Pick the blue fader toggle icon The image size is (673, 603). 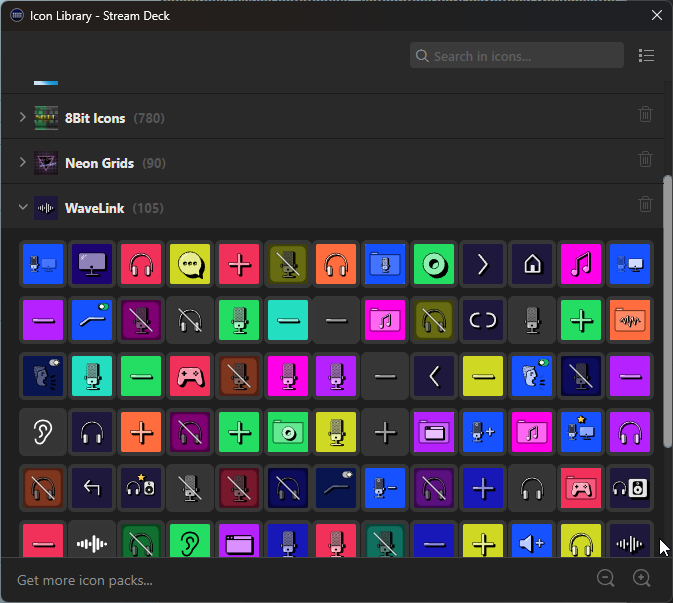(92, 320)
